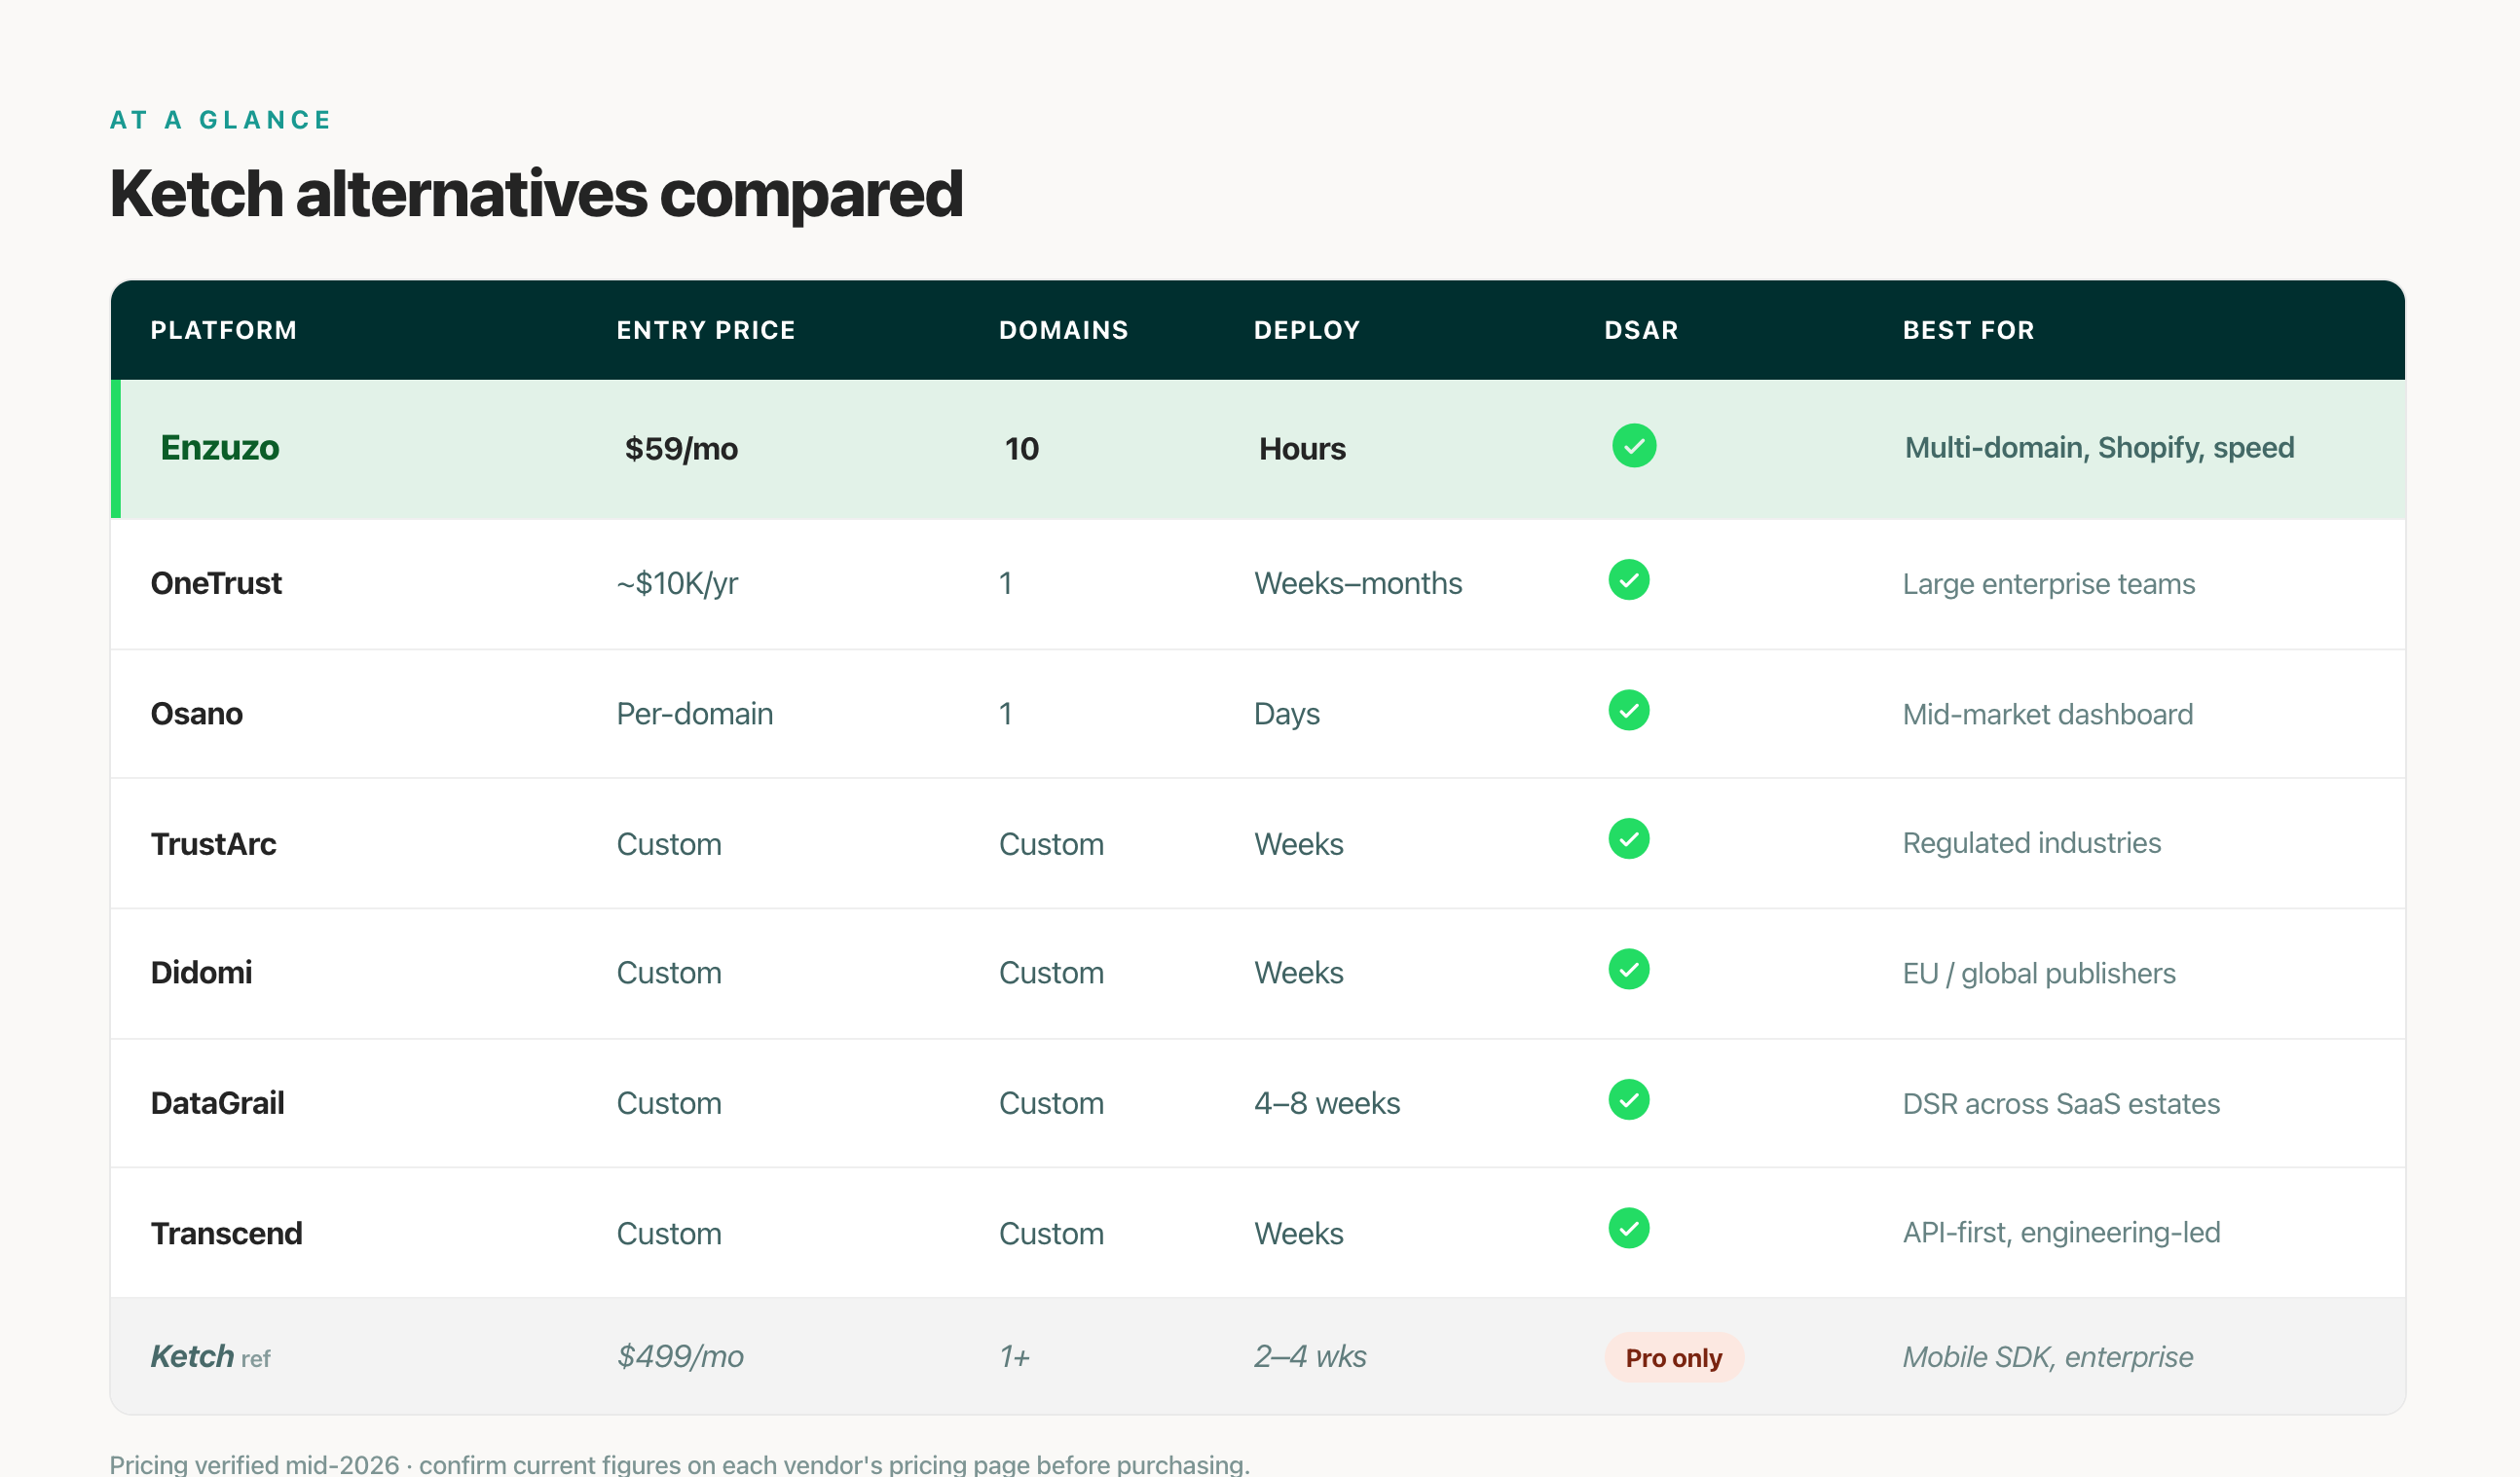Viewport: 2520px width, 1477px height.
Task: Click the Days deploy time for Osano
Action: (x=1287, y=713)
